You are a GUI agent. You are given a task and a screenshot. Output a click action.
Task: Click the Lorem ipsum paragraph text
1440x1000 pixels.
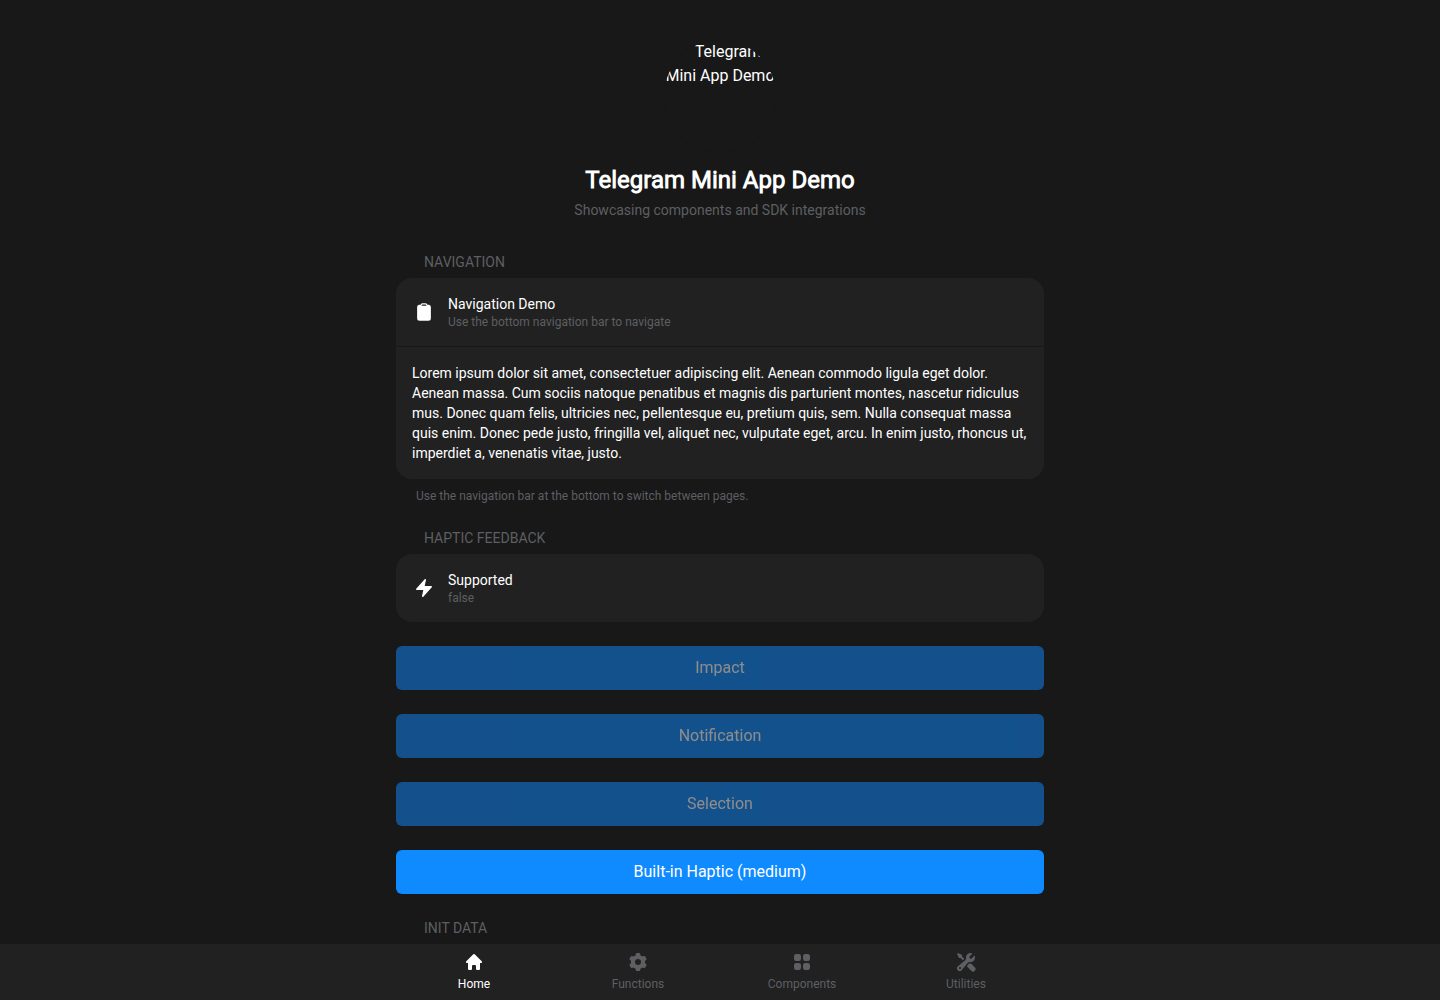tap(719, 413)
